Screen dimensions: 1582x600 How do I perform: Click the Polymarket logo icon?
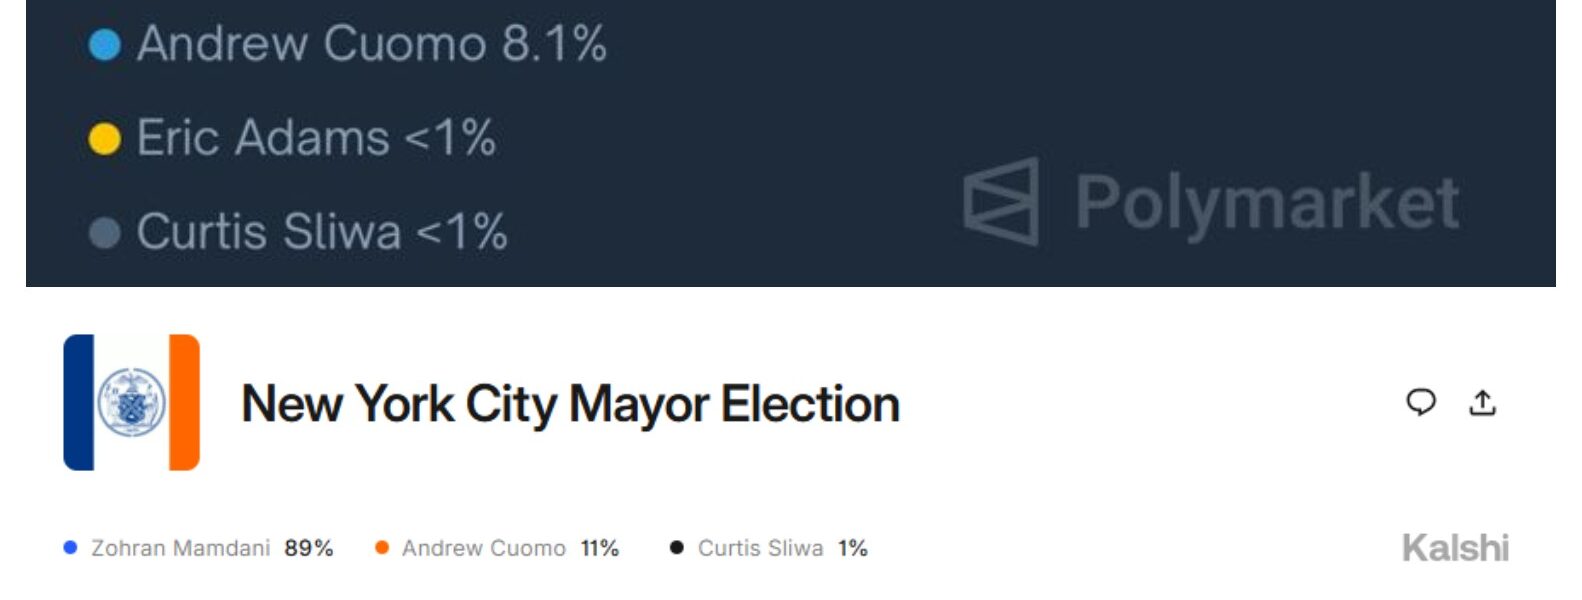coord(1001,201)
